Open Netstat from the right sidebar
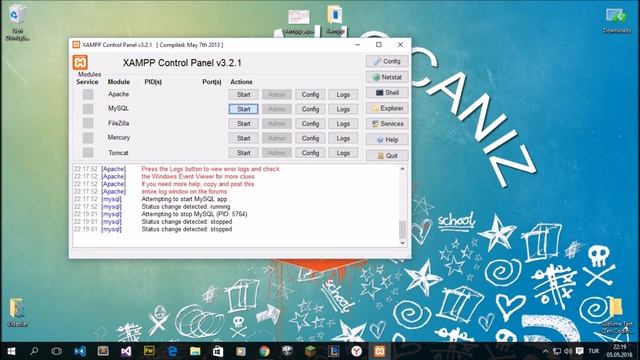640x360 pixels. 387,77
